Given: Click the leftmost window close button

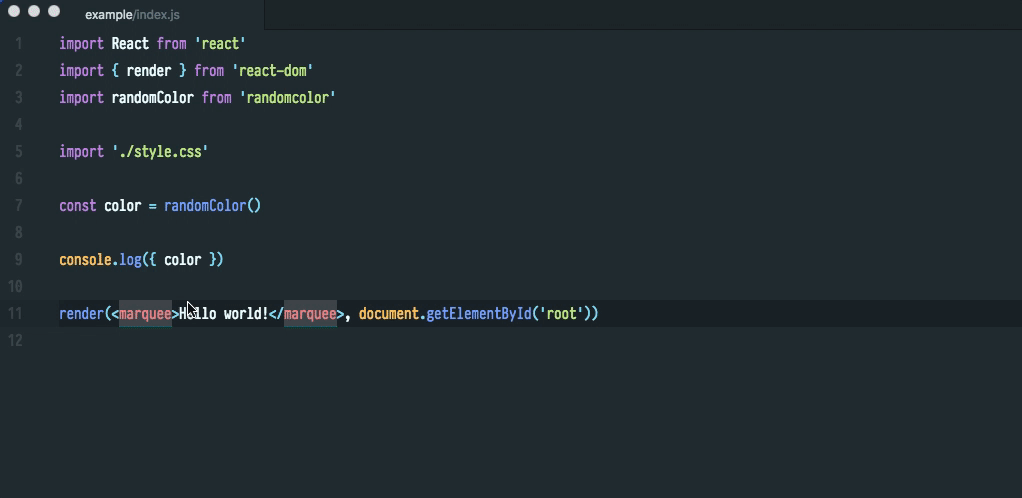Looking at the screenshot, I should (14, 11).
